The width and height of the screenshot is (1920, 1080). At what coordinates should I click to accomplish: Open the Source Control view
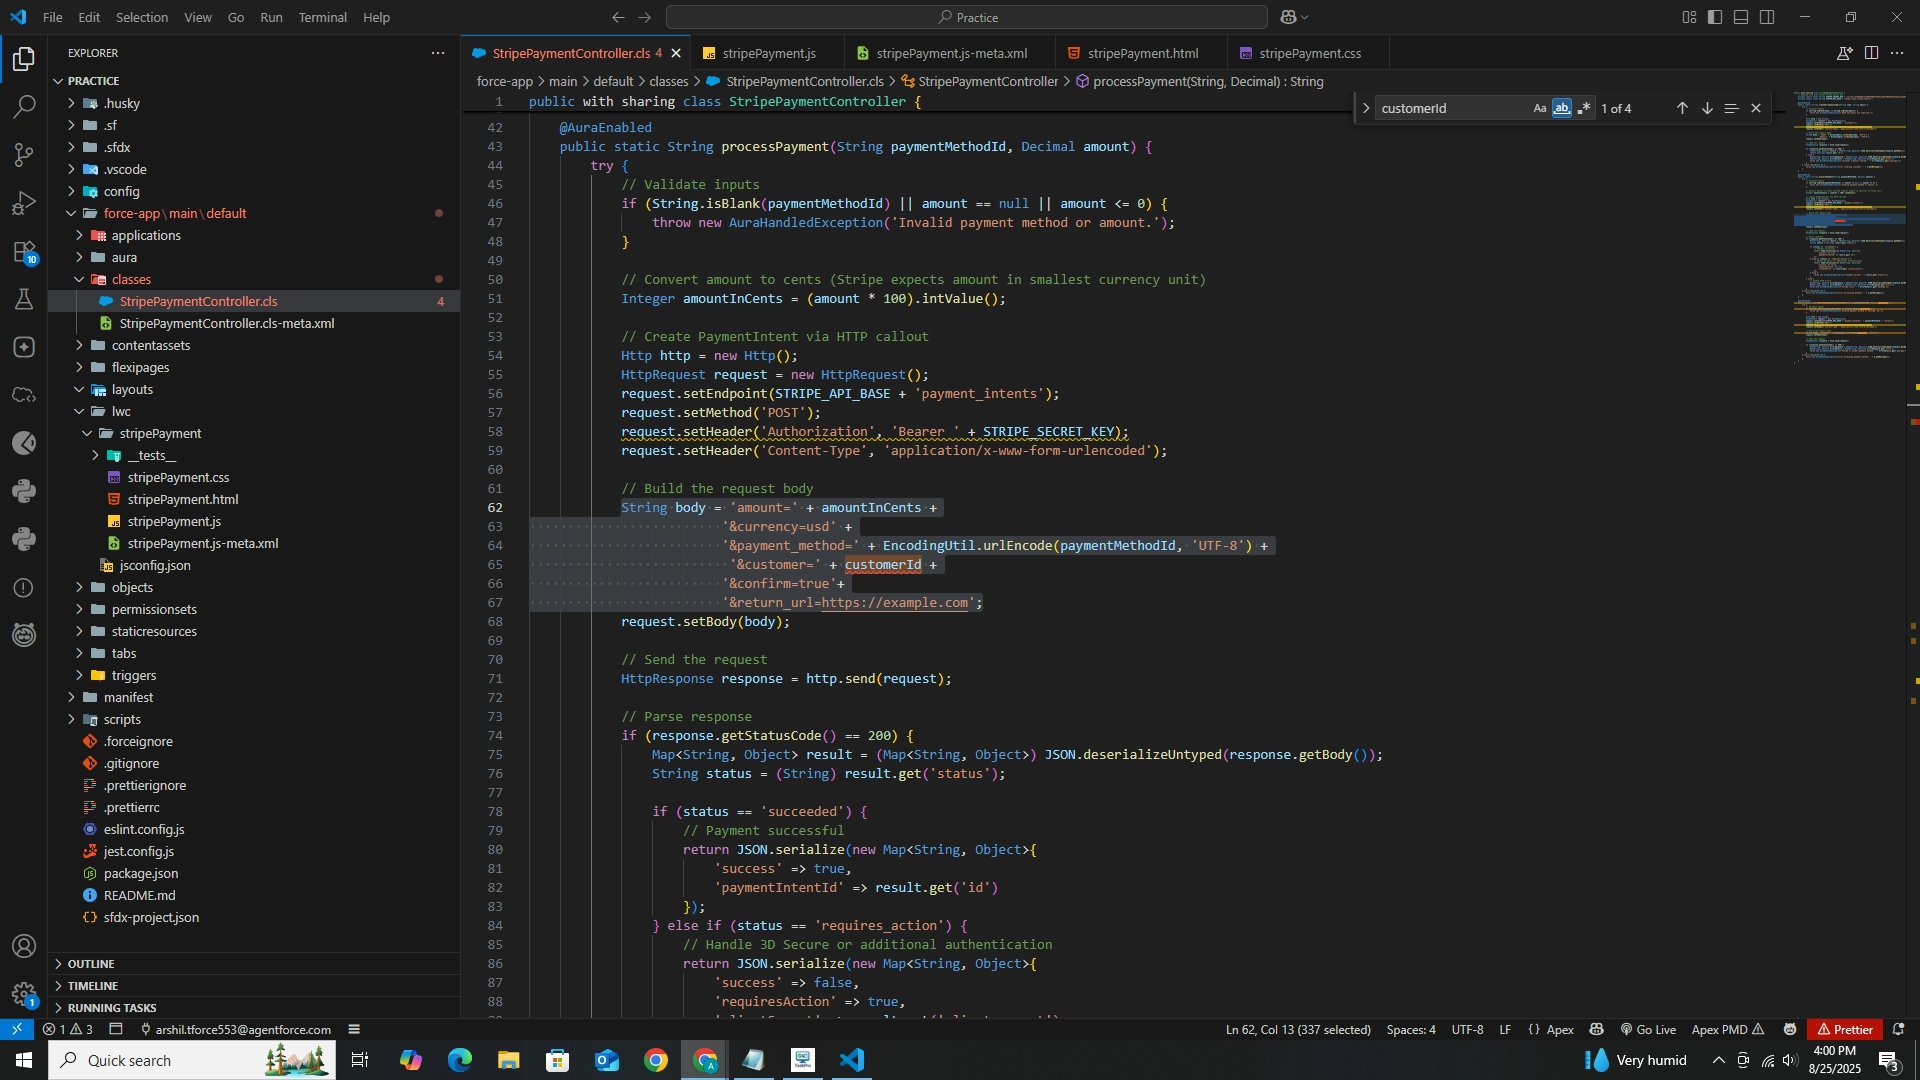(x=24, y=155)
